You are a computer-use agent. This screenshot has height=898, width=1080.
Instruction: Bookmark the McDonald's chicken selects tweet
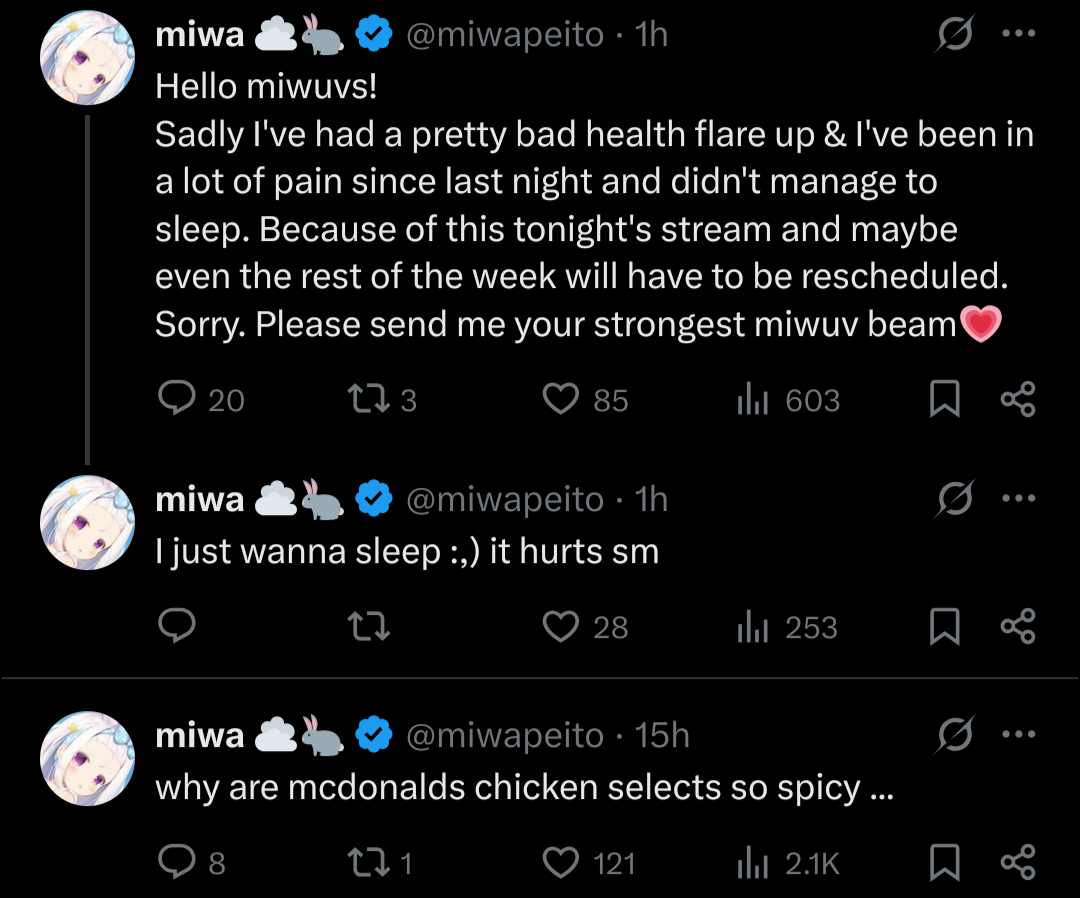[945, 862]
